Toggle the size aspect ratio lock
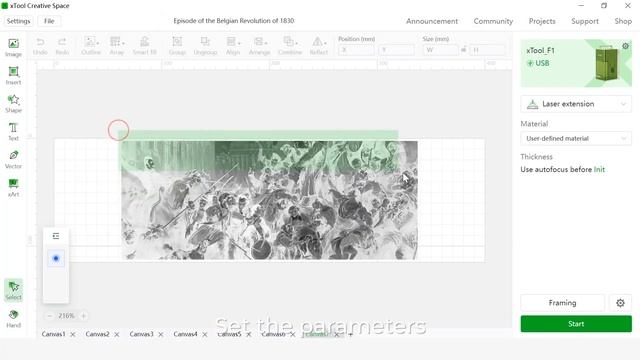Viewport: 640px width, 360px height. point(464,50)
